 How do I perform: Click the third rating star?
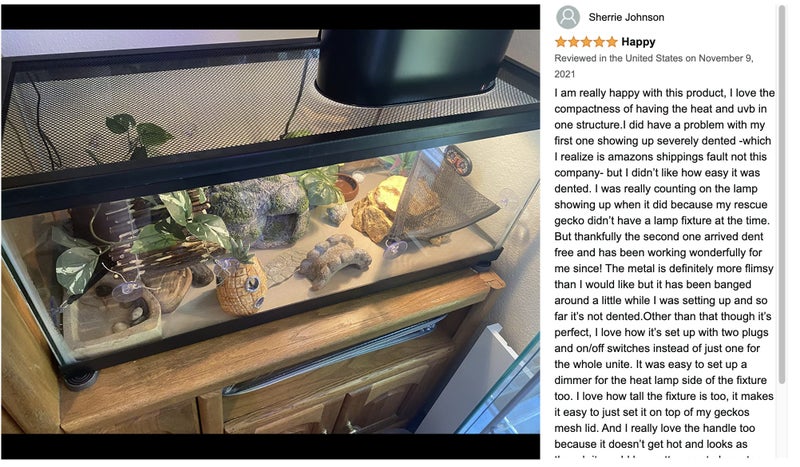(587, 42)
